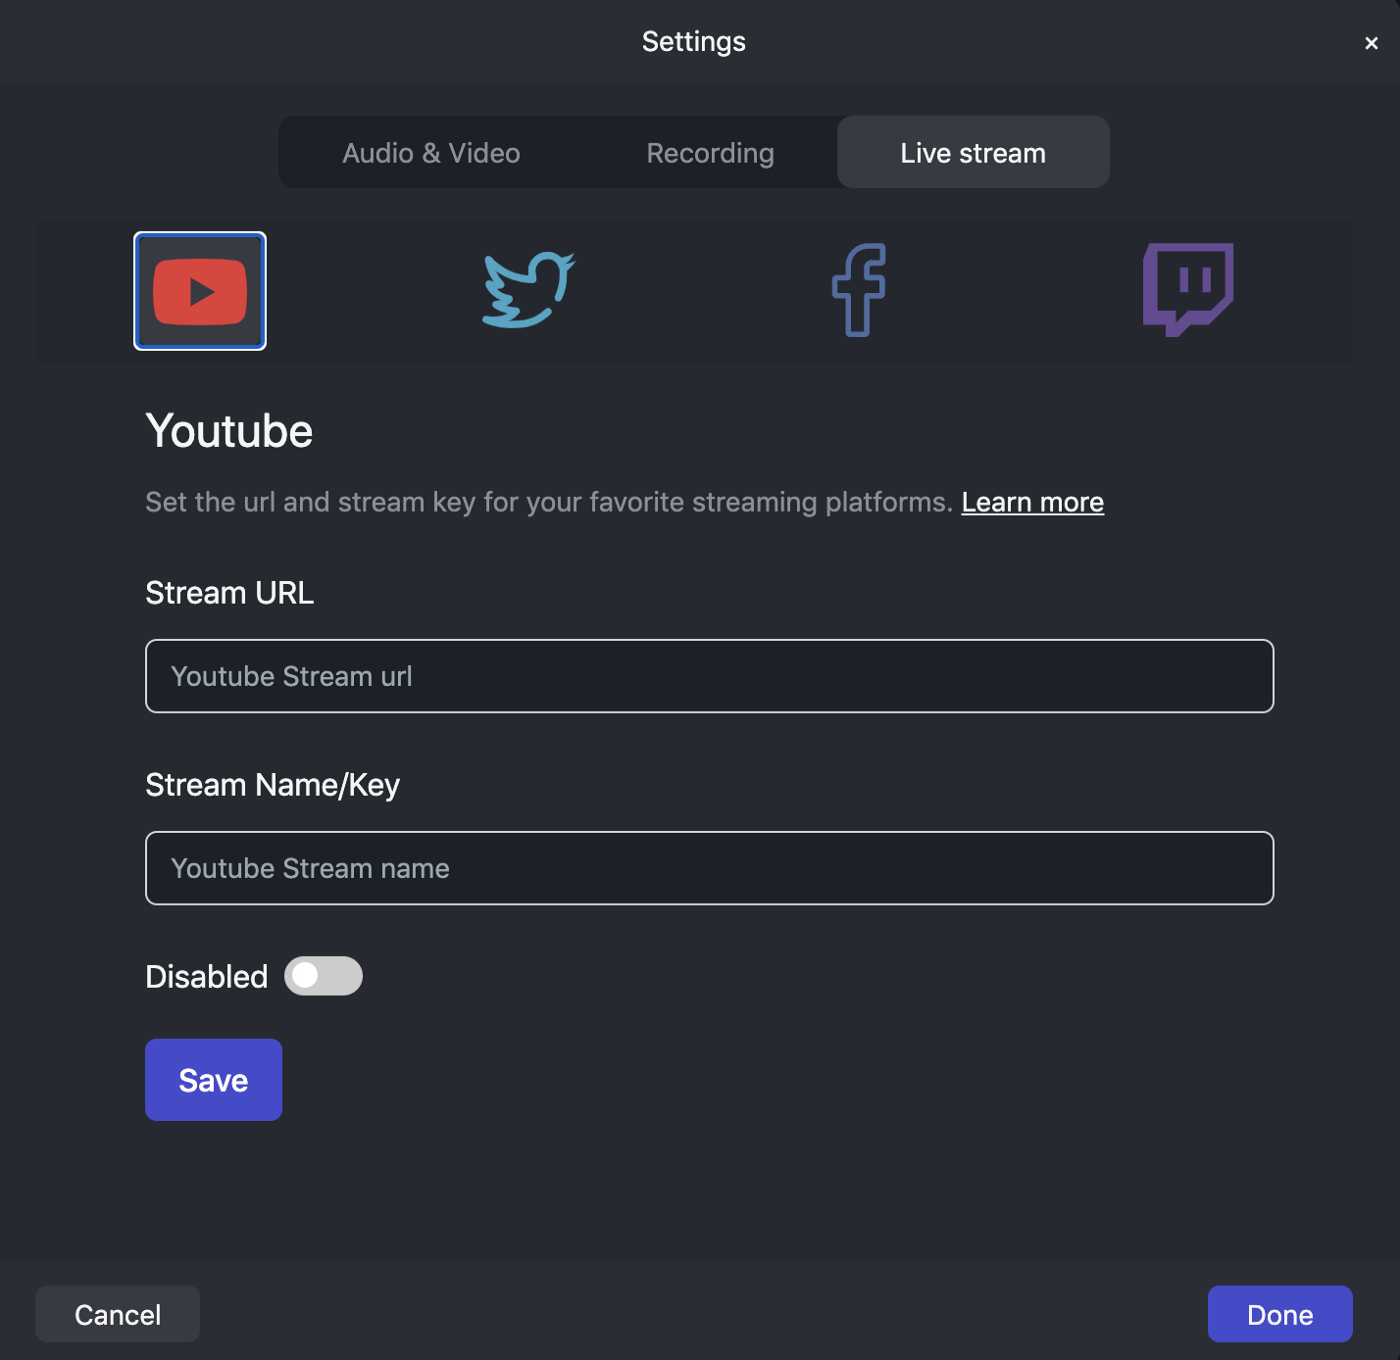Select the Twitch streaming icon
Viewport: 1400px width, 1360px height.
1188,290
